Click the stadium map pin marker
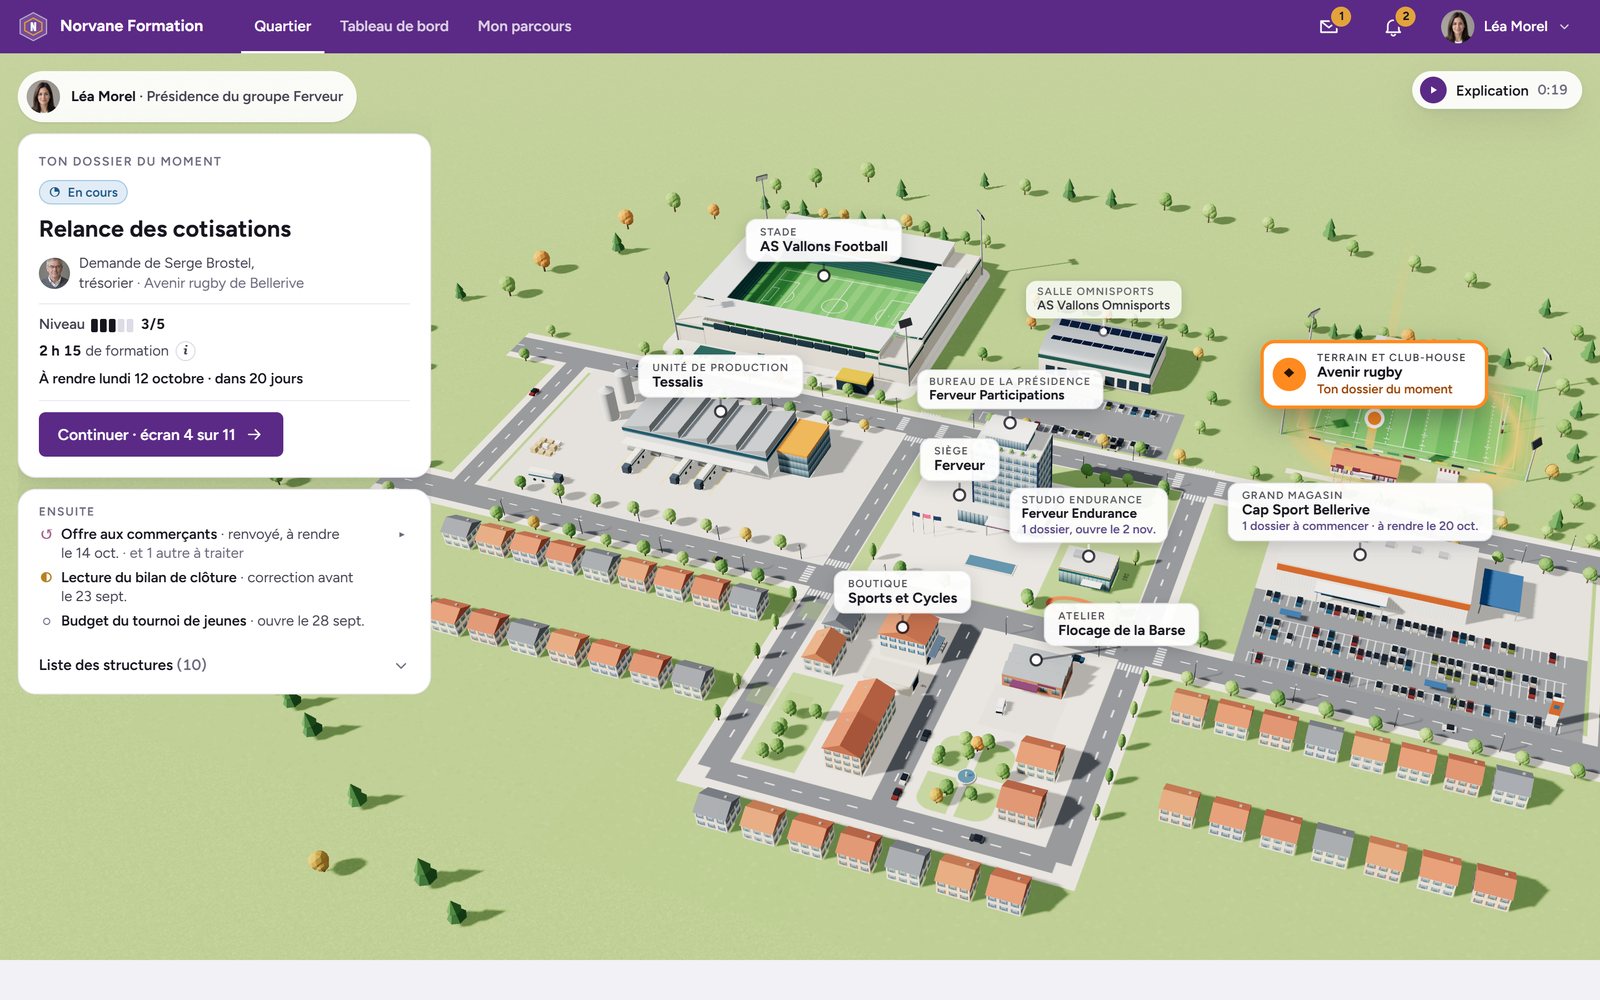The width and height of the screenshot is (1600, 1000). pos(823,276)
